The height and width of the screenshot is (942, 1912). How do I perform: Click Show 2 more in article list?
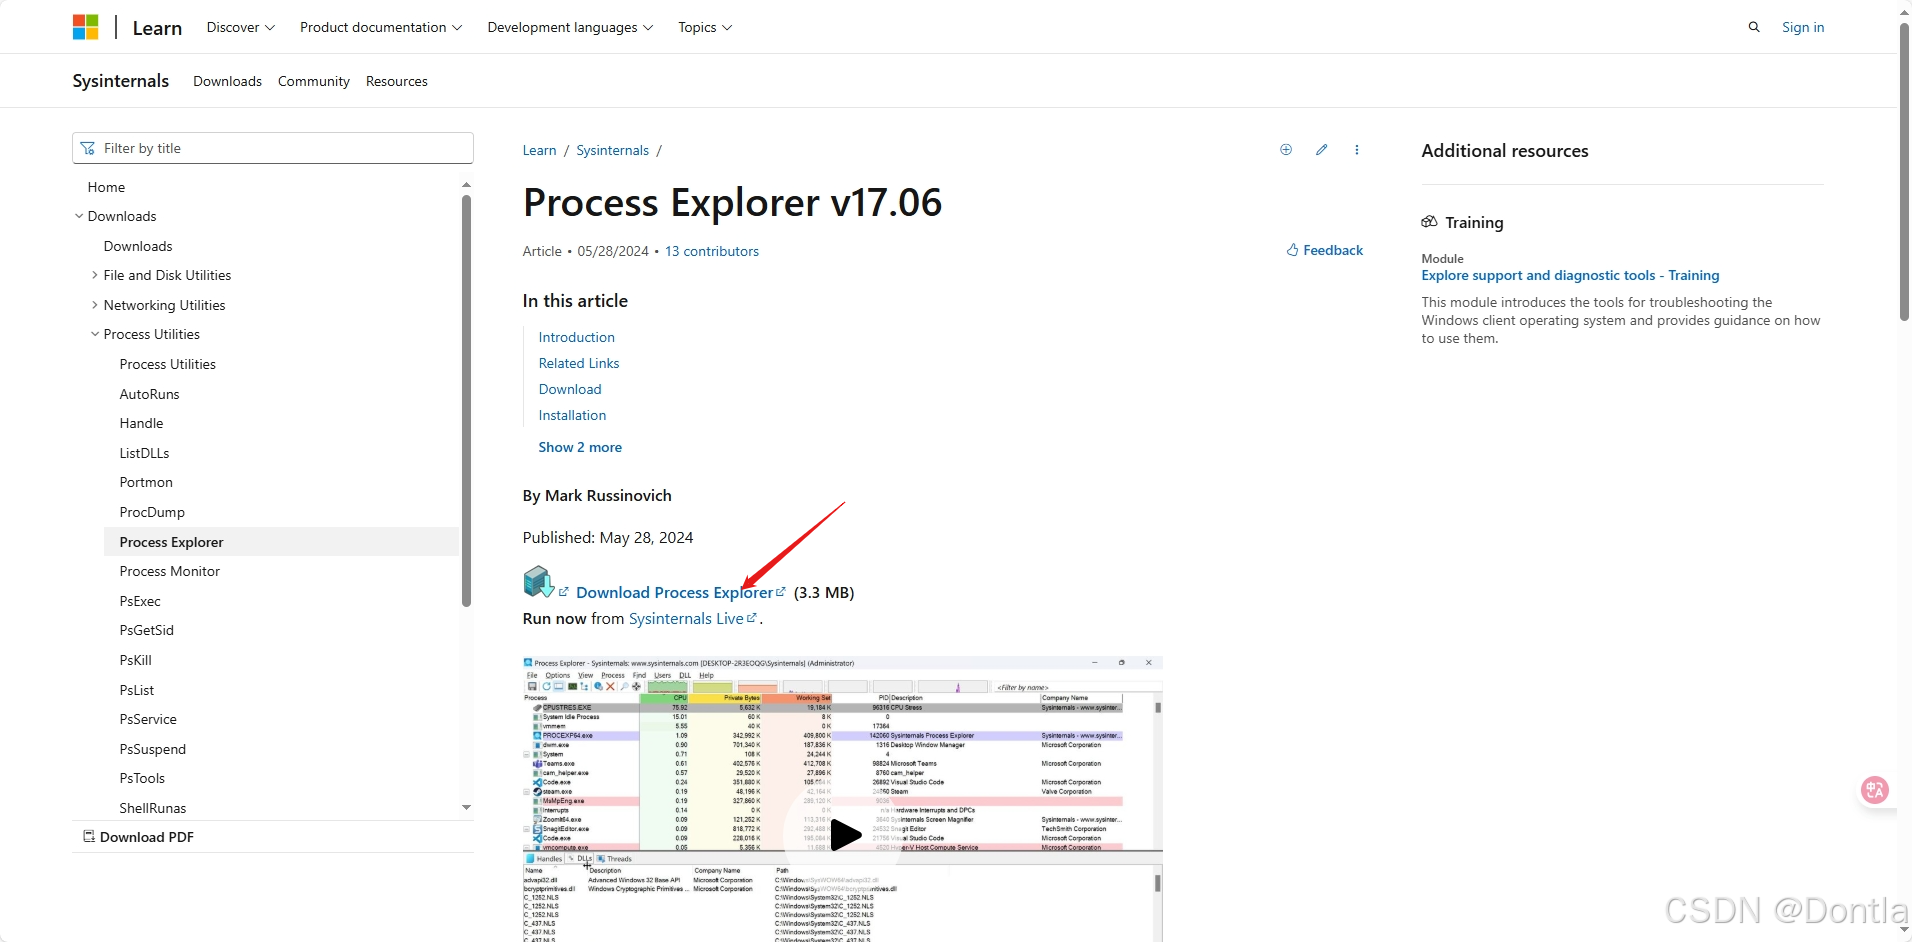coord(580,447)
